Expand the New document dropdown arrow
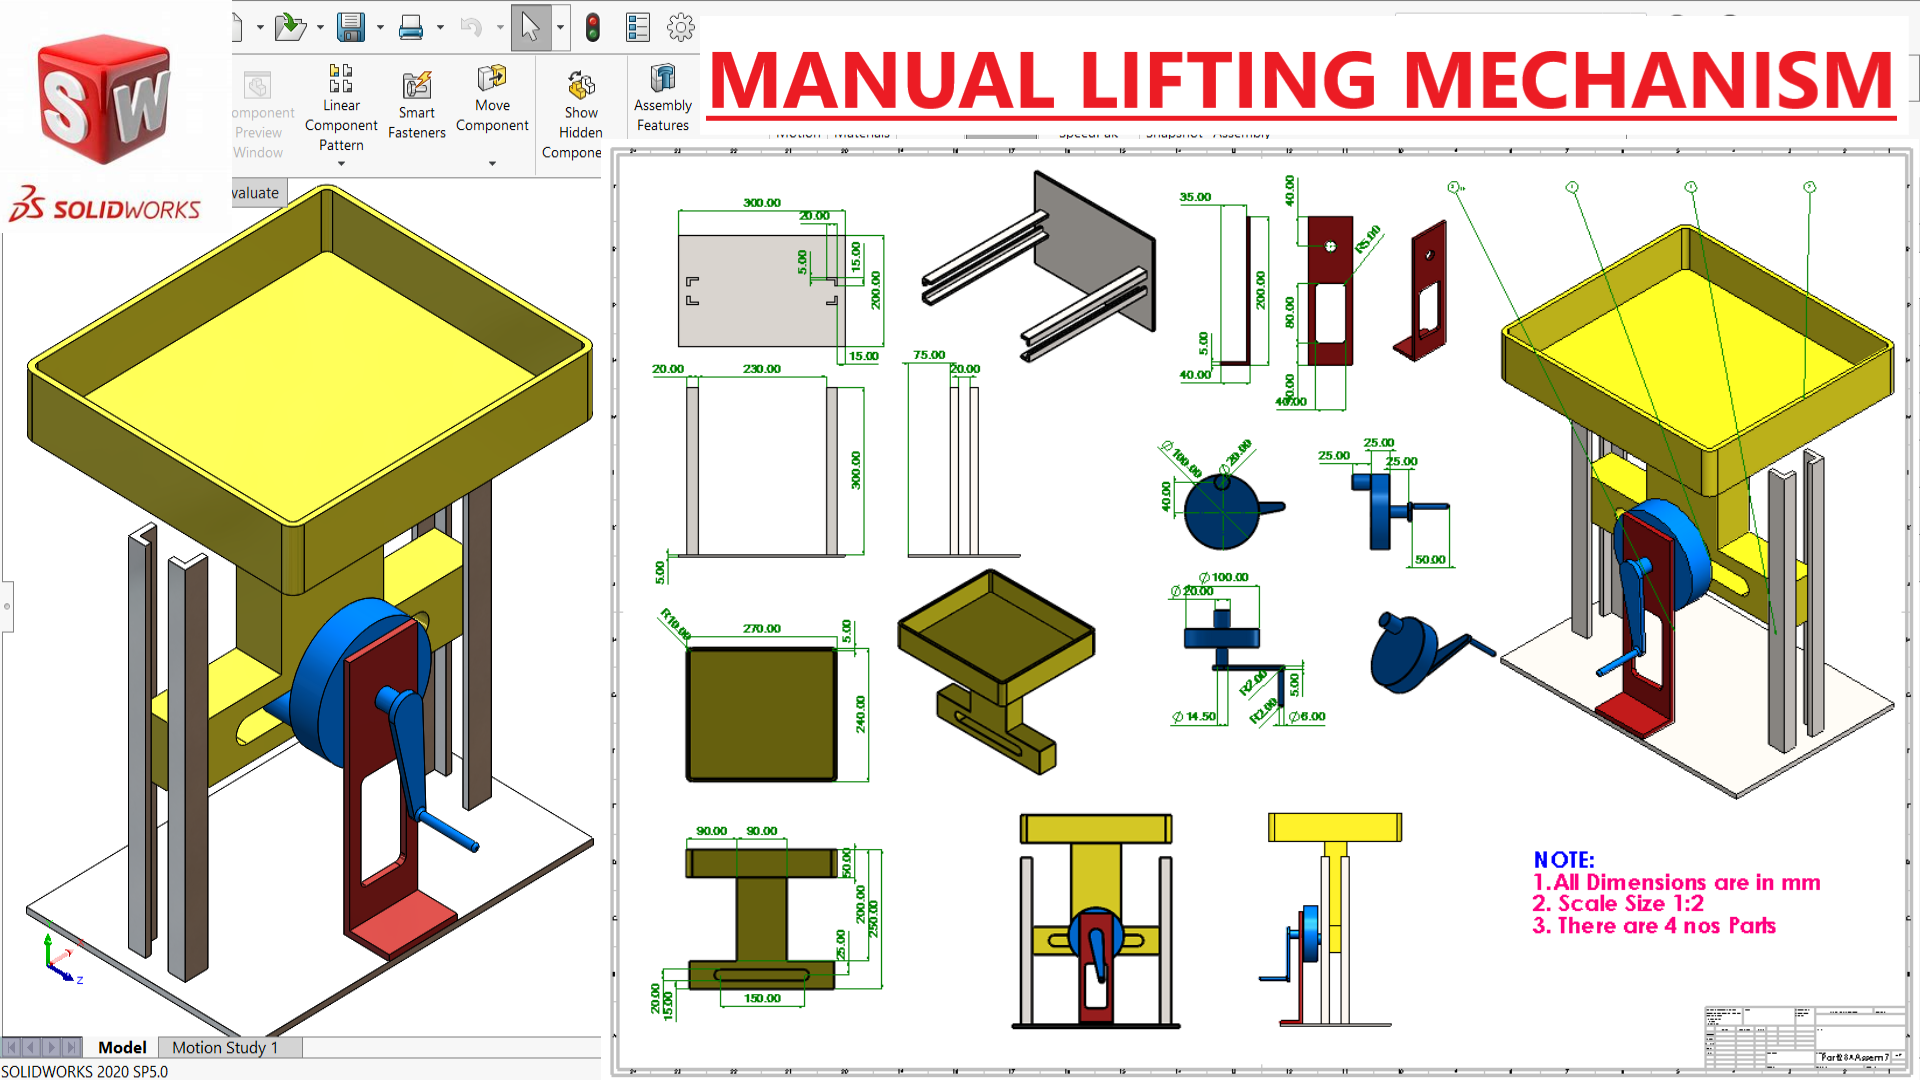Image resolution: width=1920 pixels, height=1080 pixels. click(x=260, y=28)
